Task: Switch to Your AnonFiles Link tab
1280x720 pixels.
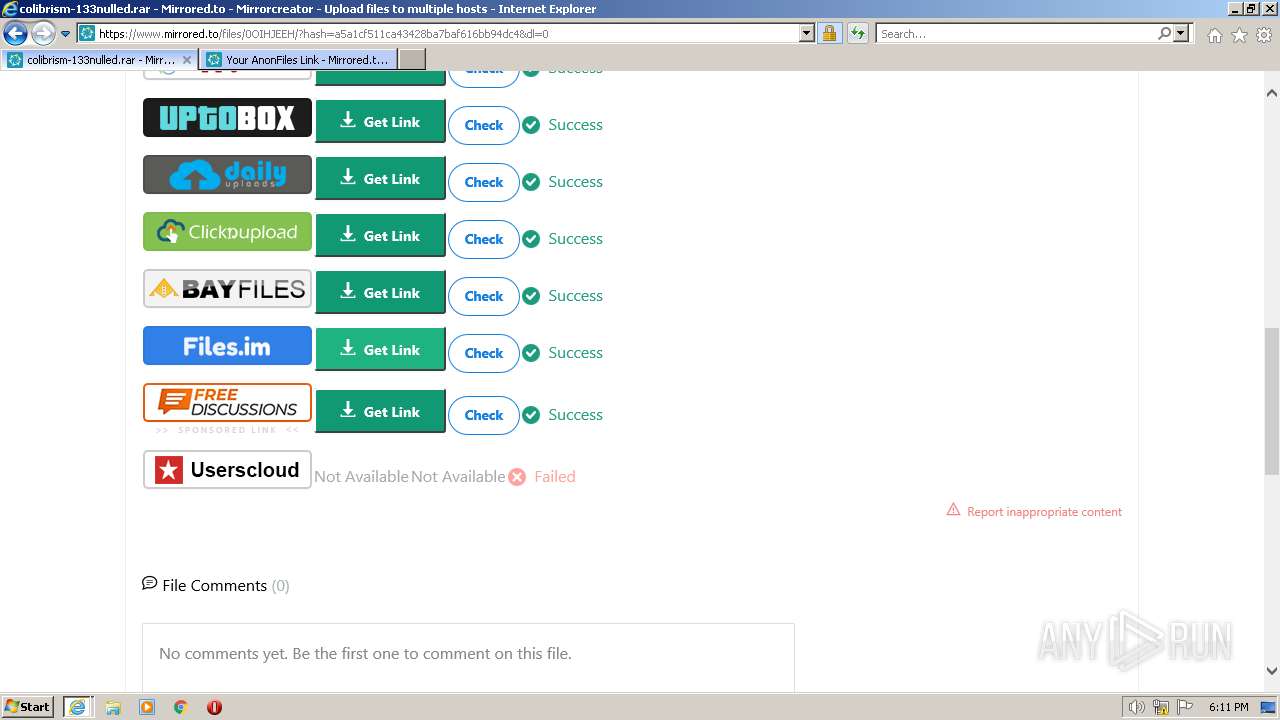Action: [298, 60]
